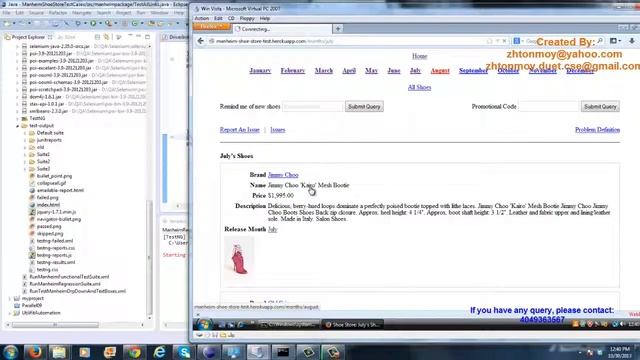Open the Windows Explorer taskbar icon
Image resolution: width=640 pixels, height=360 pixels.
click(x=59, y=352)
